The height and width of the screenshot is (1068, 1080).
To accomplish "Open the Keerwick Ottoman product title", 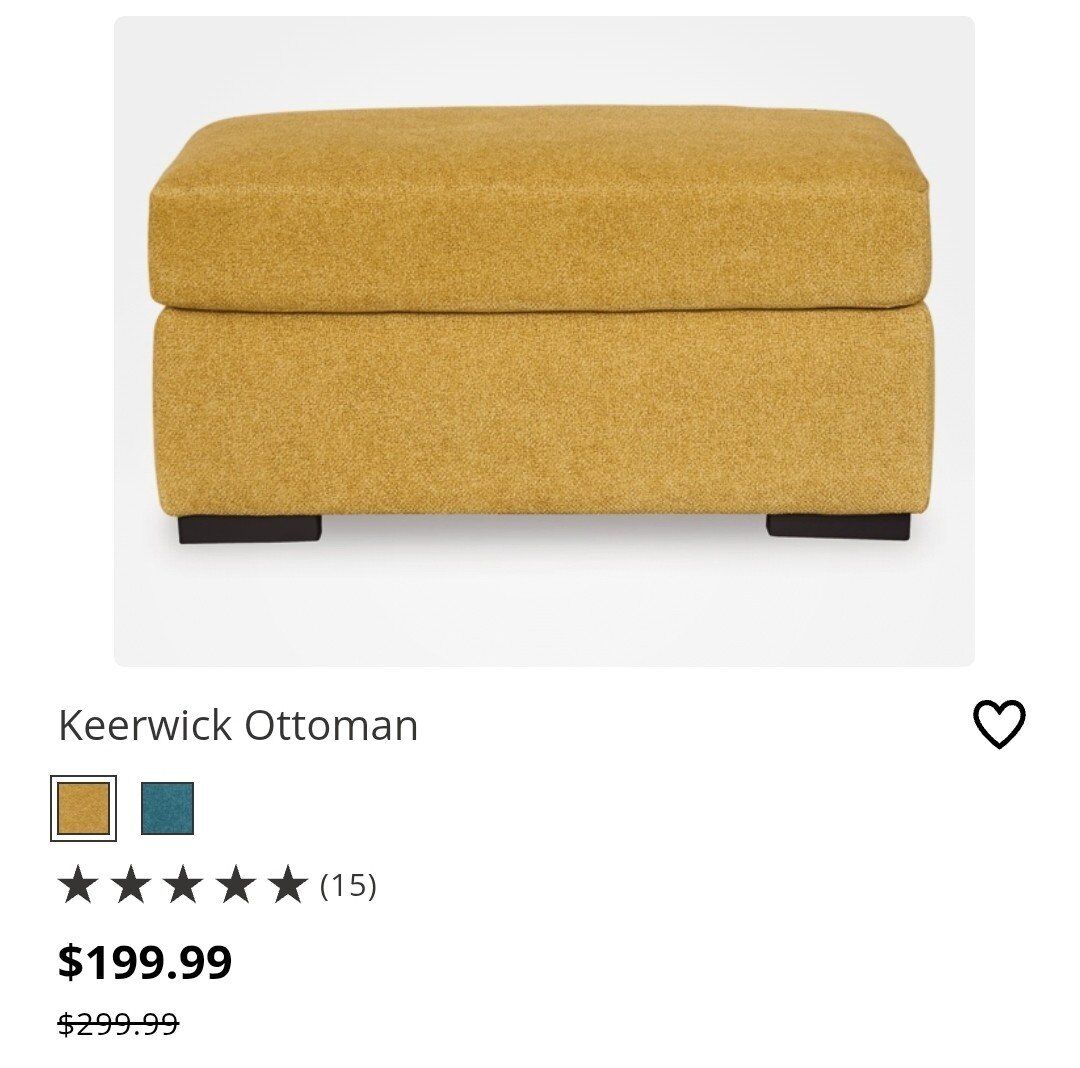I will [238, 725].
